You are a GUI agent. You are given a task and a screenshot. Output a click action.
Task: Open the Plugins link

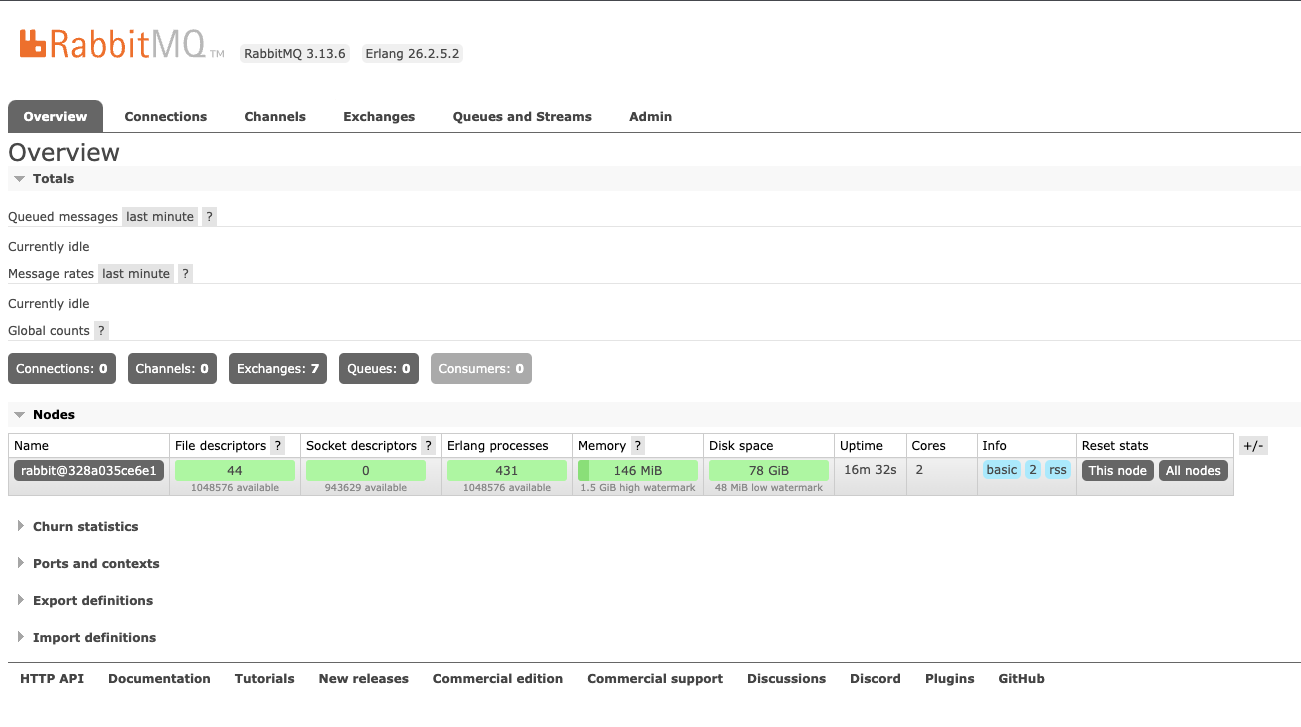point(950,679)
